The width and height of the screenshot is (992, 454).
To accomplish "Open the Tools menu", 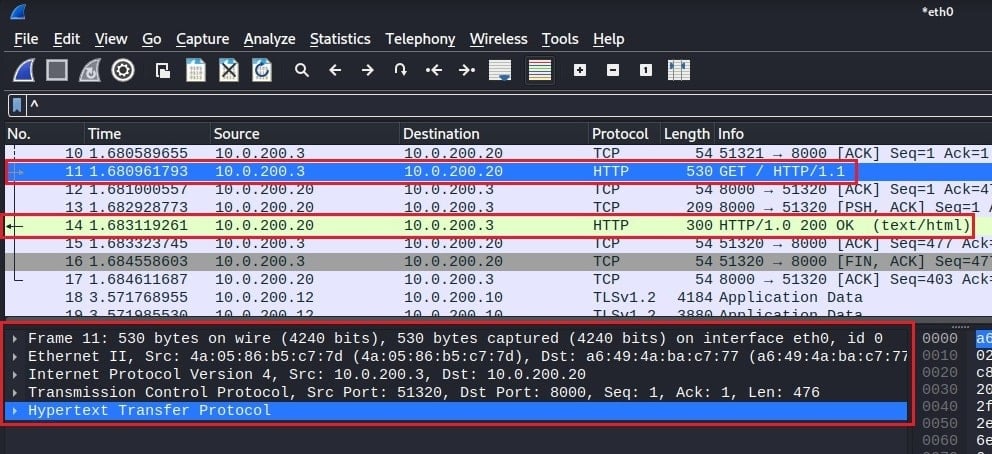I will point(560,39).
